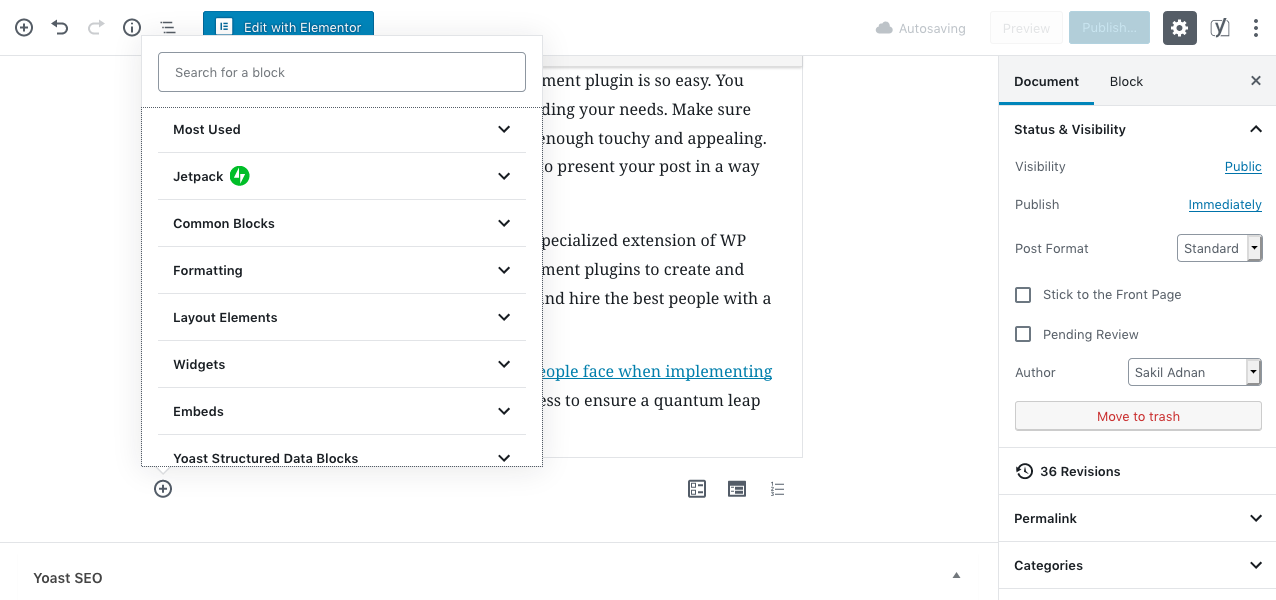Check the Pending Review box
The image size is (1276, 600).
pos(1023,335)
